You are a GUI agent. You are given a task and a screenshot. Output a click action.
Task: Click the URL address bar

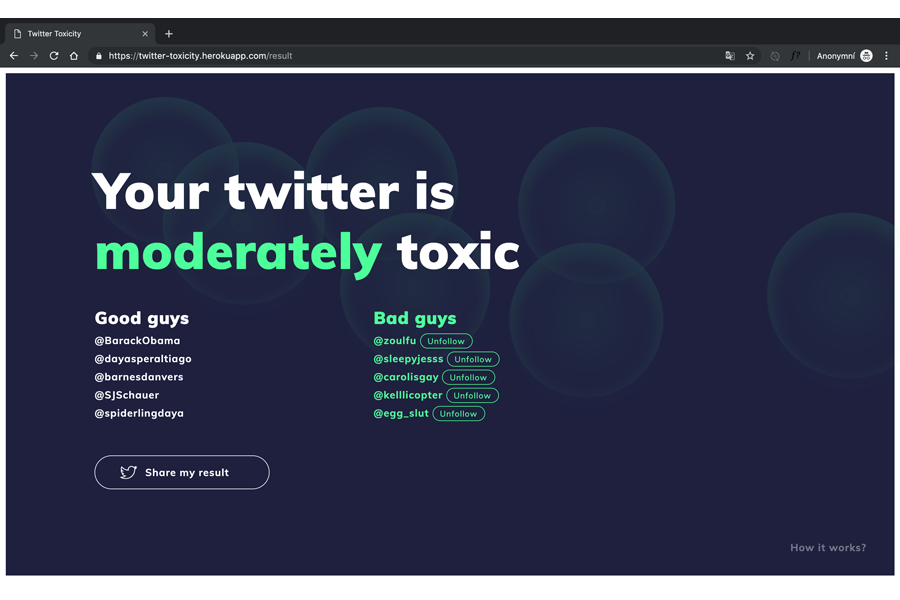tap(400, 56)
